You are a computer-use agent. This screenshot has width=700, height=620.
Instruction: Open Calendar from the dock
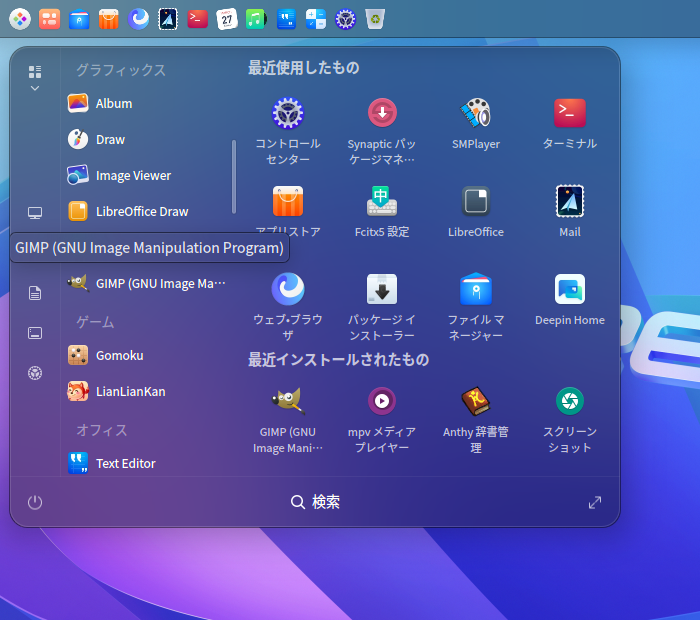click(x=227, y=19)
